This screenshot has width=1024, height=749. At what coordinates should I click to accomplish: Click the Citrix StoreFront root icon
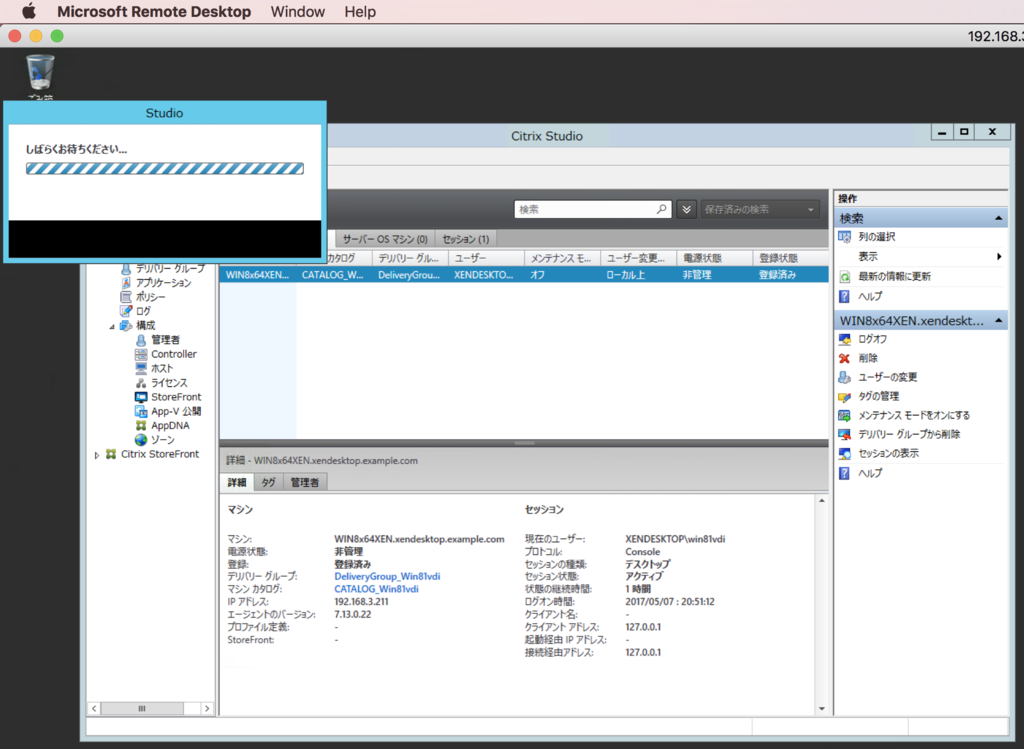click(x=111, y=454)
